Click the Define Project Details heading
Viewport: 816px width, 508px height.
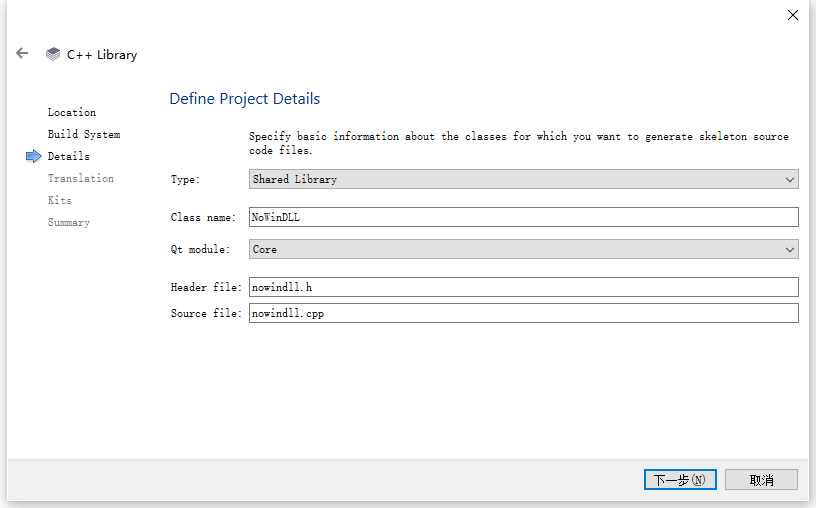click(x=245, y=99)
